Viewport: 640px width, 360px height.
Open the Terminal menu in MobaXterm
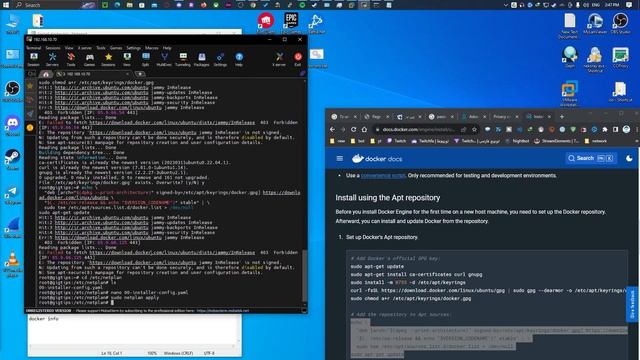coord(33,48)
